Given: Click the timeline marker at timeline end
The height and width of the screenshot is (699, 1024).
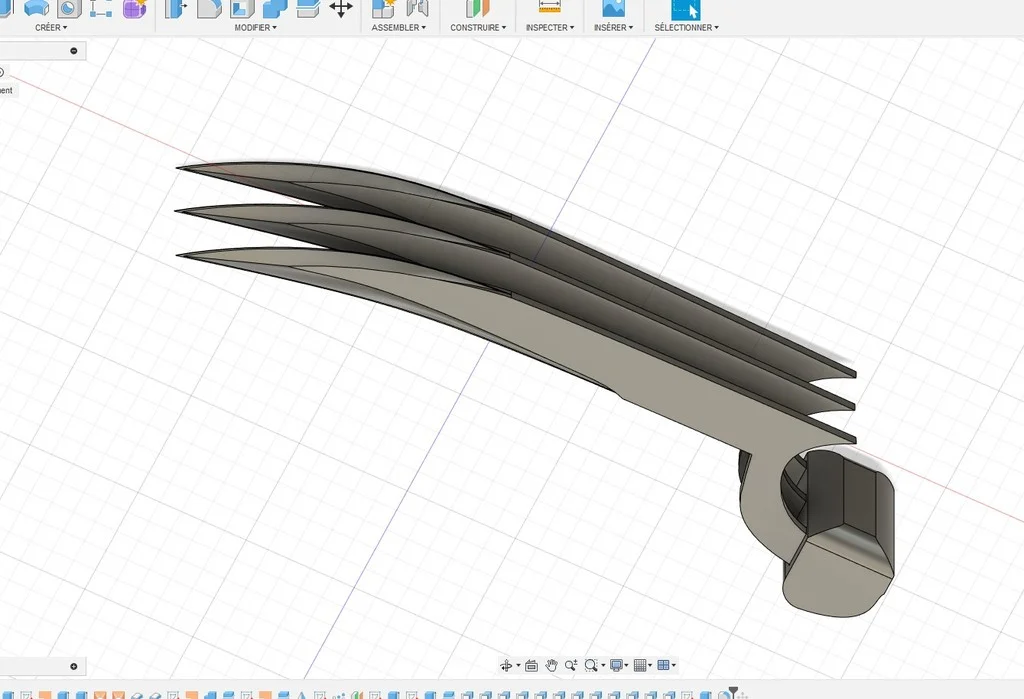Looking at the screenshot, I should [x=733, y=691].
